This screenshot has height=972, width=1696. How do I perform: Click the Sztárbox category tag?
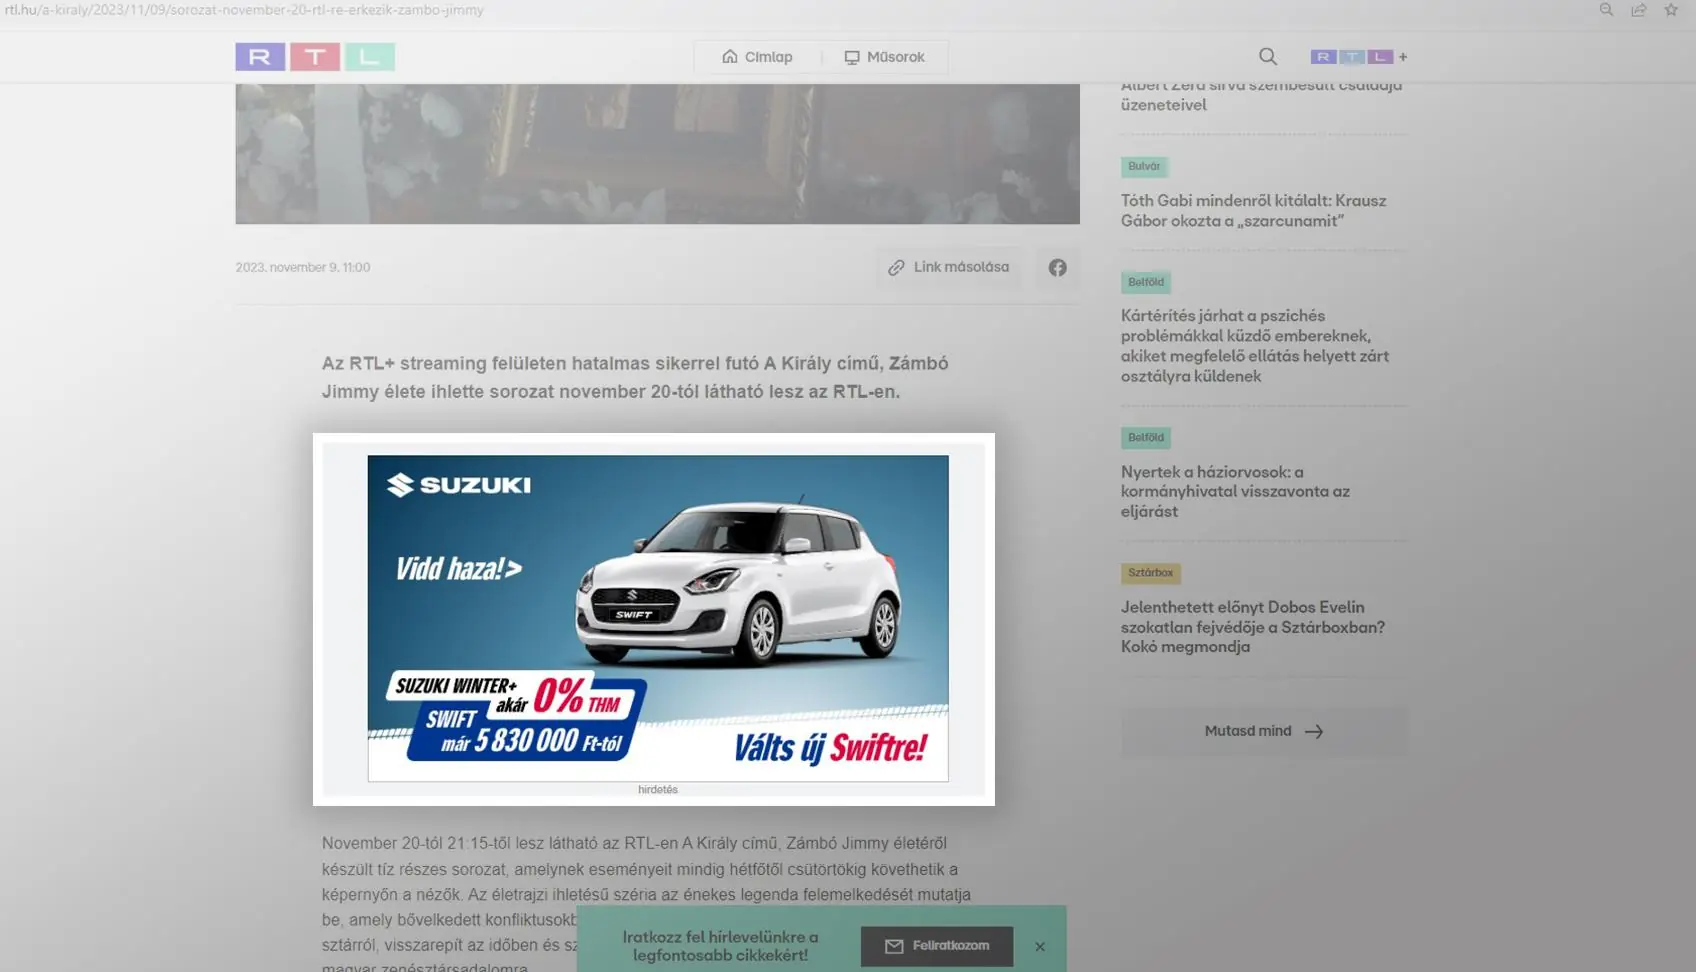(1150, 573)
